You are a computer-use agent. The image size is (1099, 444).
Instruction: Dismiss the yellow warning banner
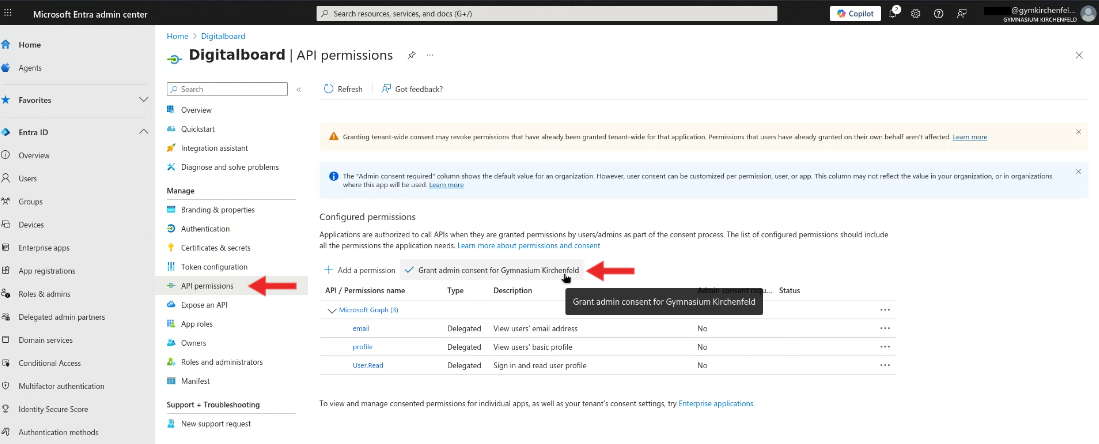pyautogui.click(x=1078, y=132)
